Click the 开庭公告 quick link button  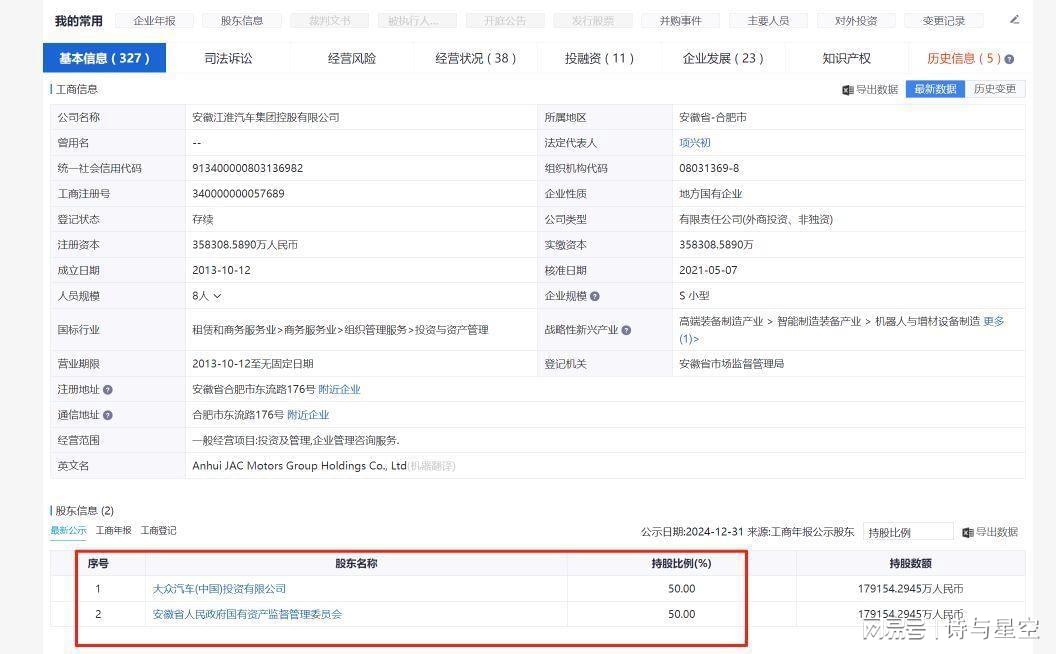coord(505,21)
